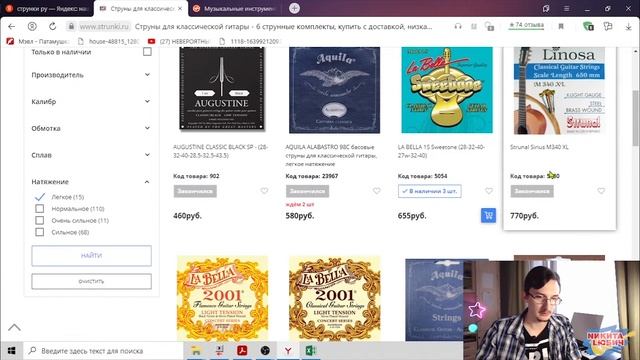Screen dimensions: 640x360
Task: Open the 1118-1639921209 bookmark
Action: pos(249,41)
